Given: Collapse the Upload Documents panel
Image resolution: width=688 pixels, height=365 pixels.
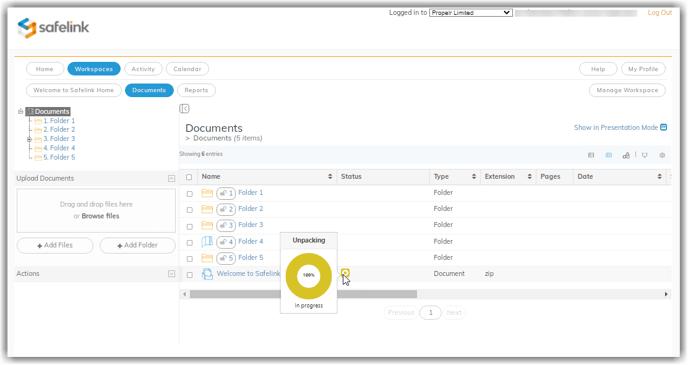Looking at the screenshot, I should (x=172, y=179).
